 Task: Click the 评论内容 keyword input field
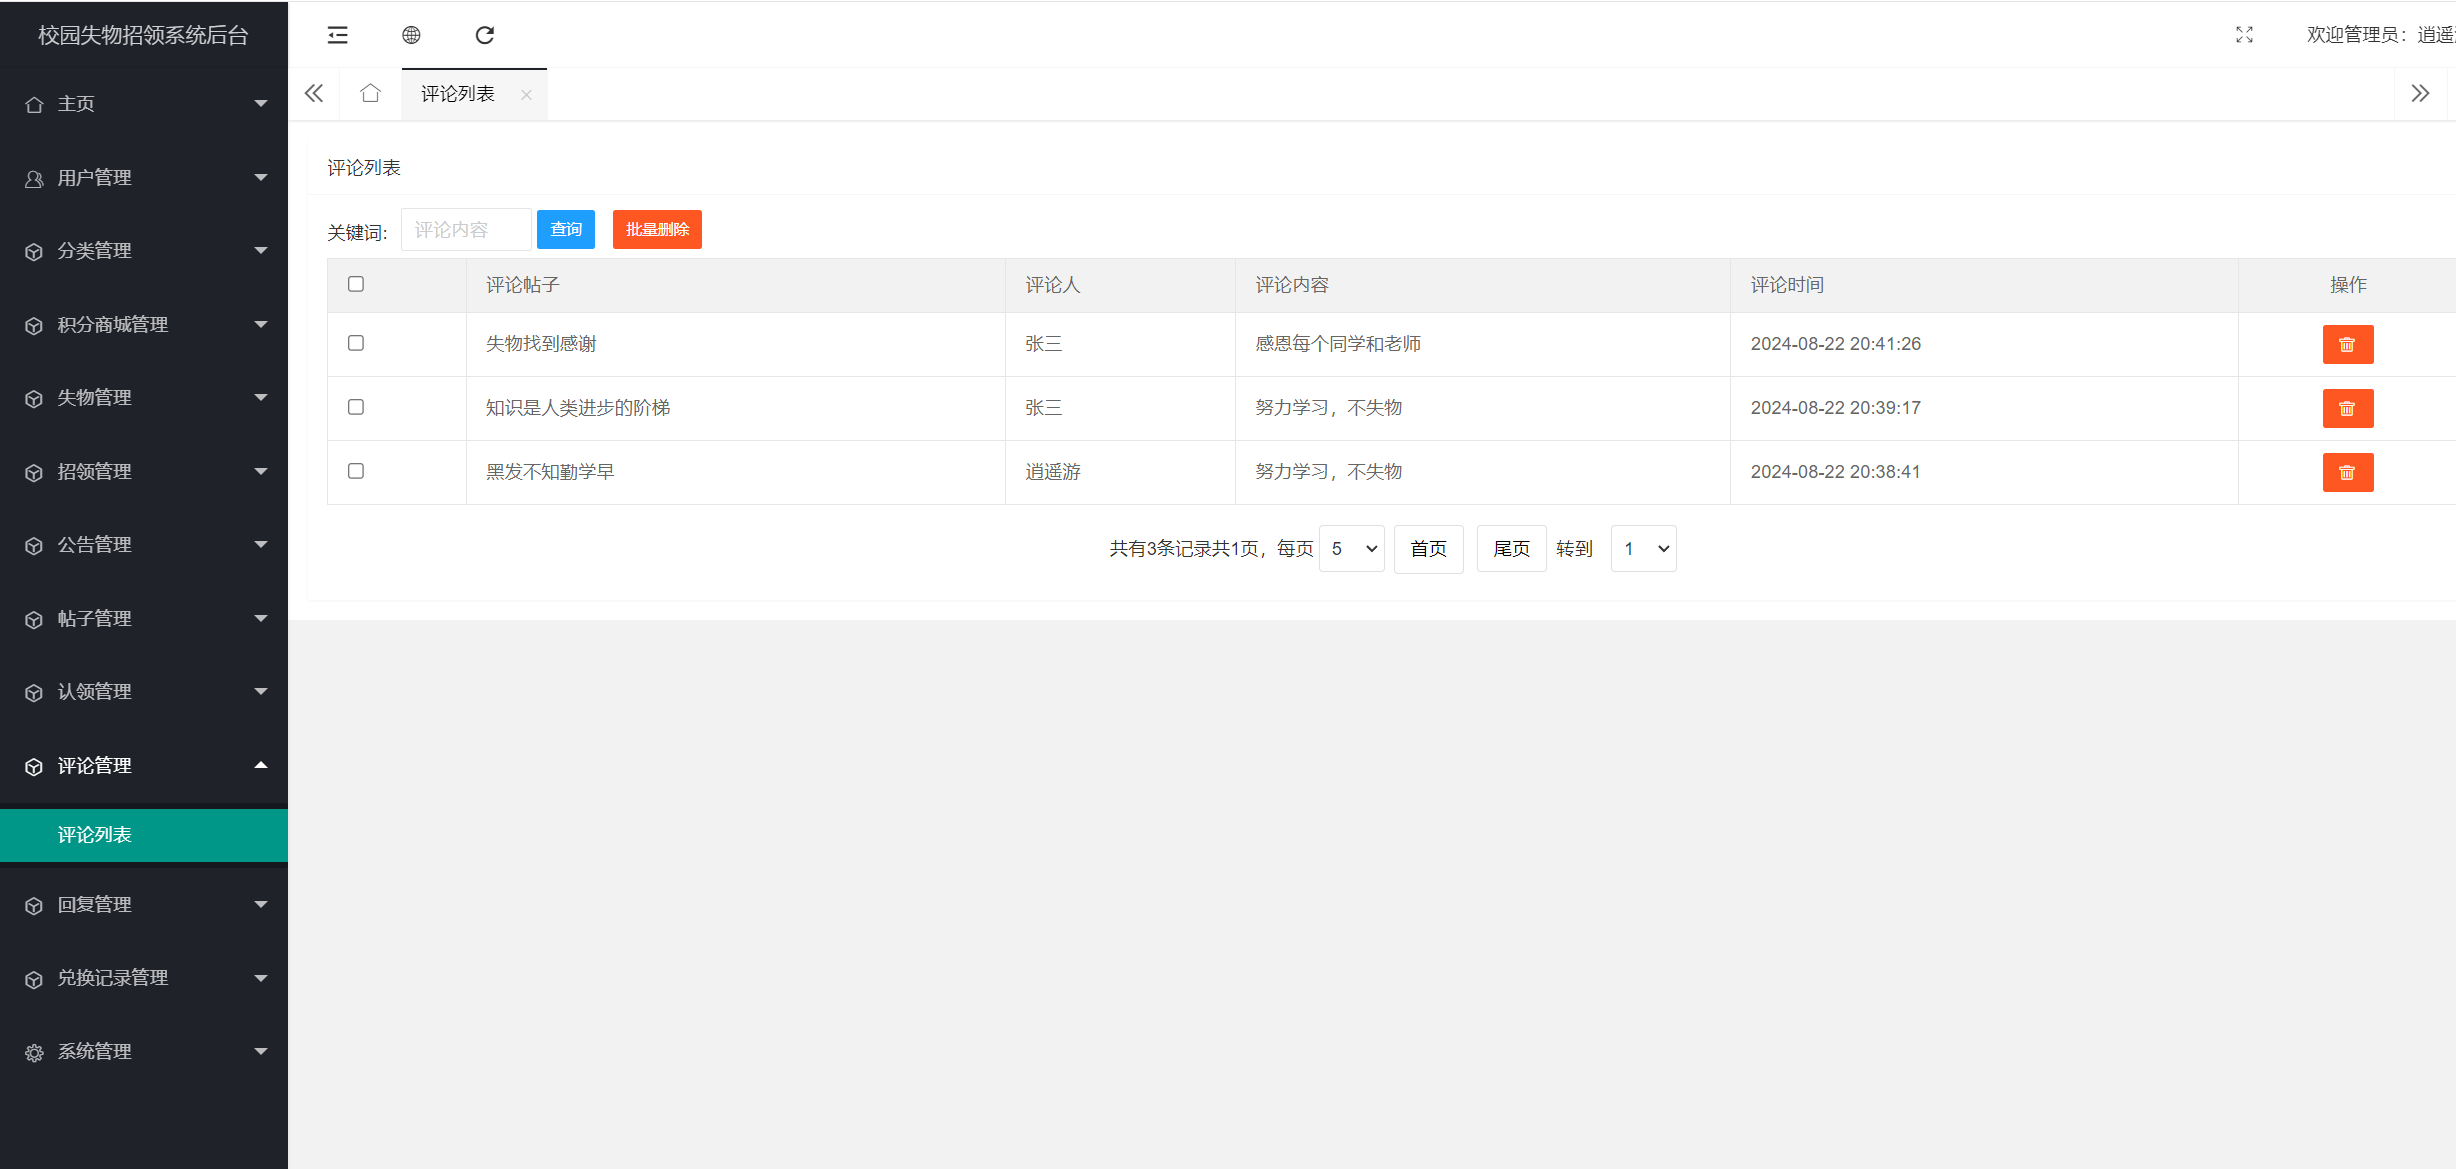[466, 230]
